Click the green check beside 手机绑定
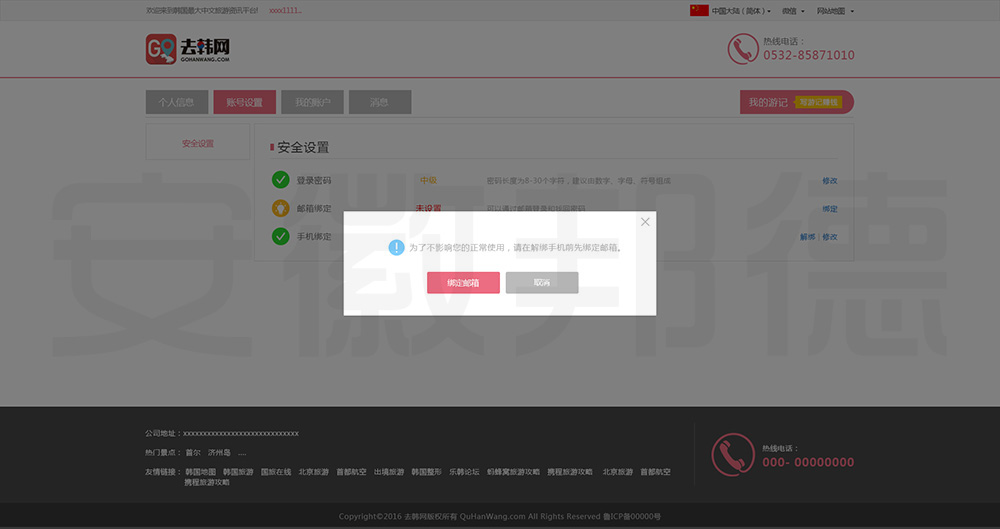Screen dimensions: 1000x529 (280, 236)
